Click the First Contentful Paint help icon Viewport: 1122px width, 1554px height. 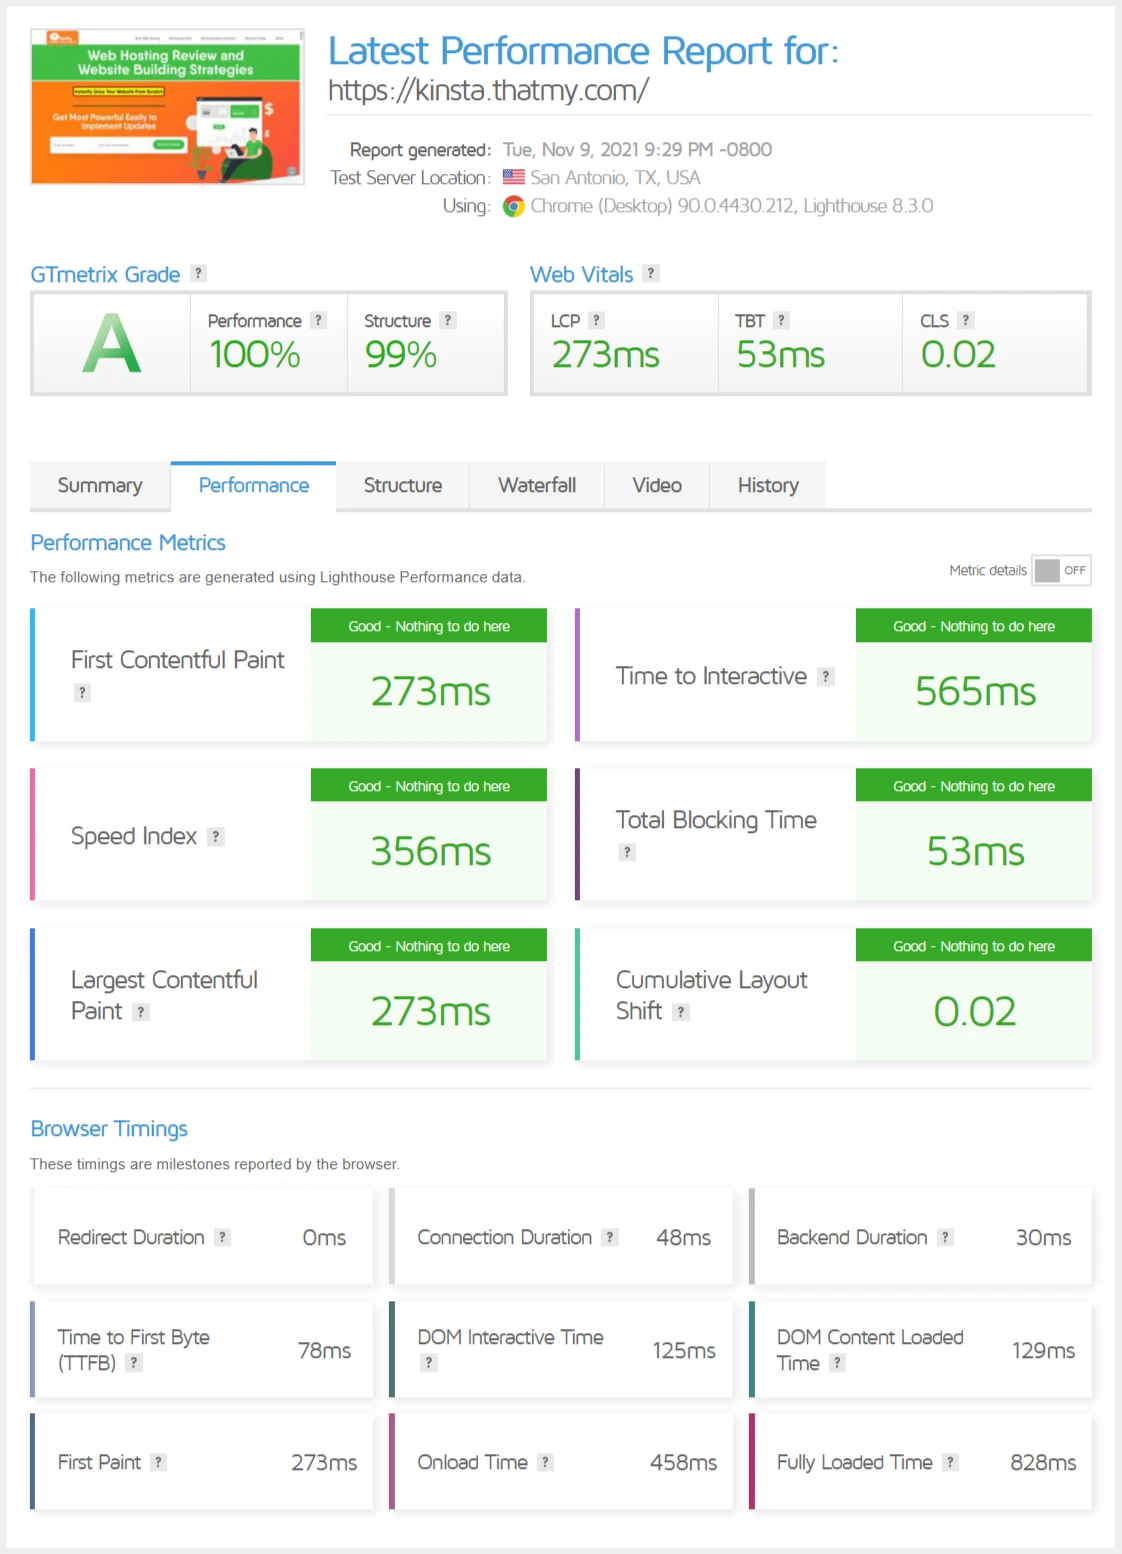pos(81,691)
